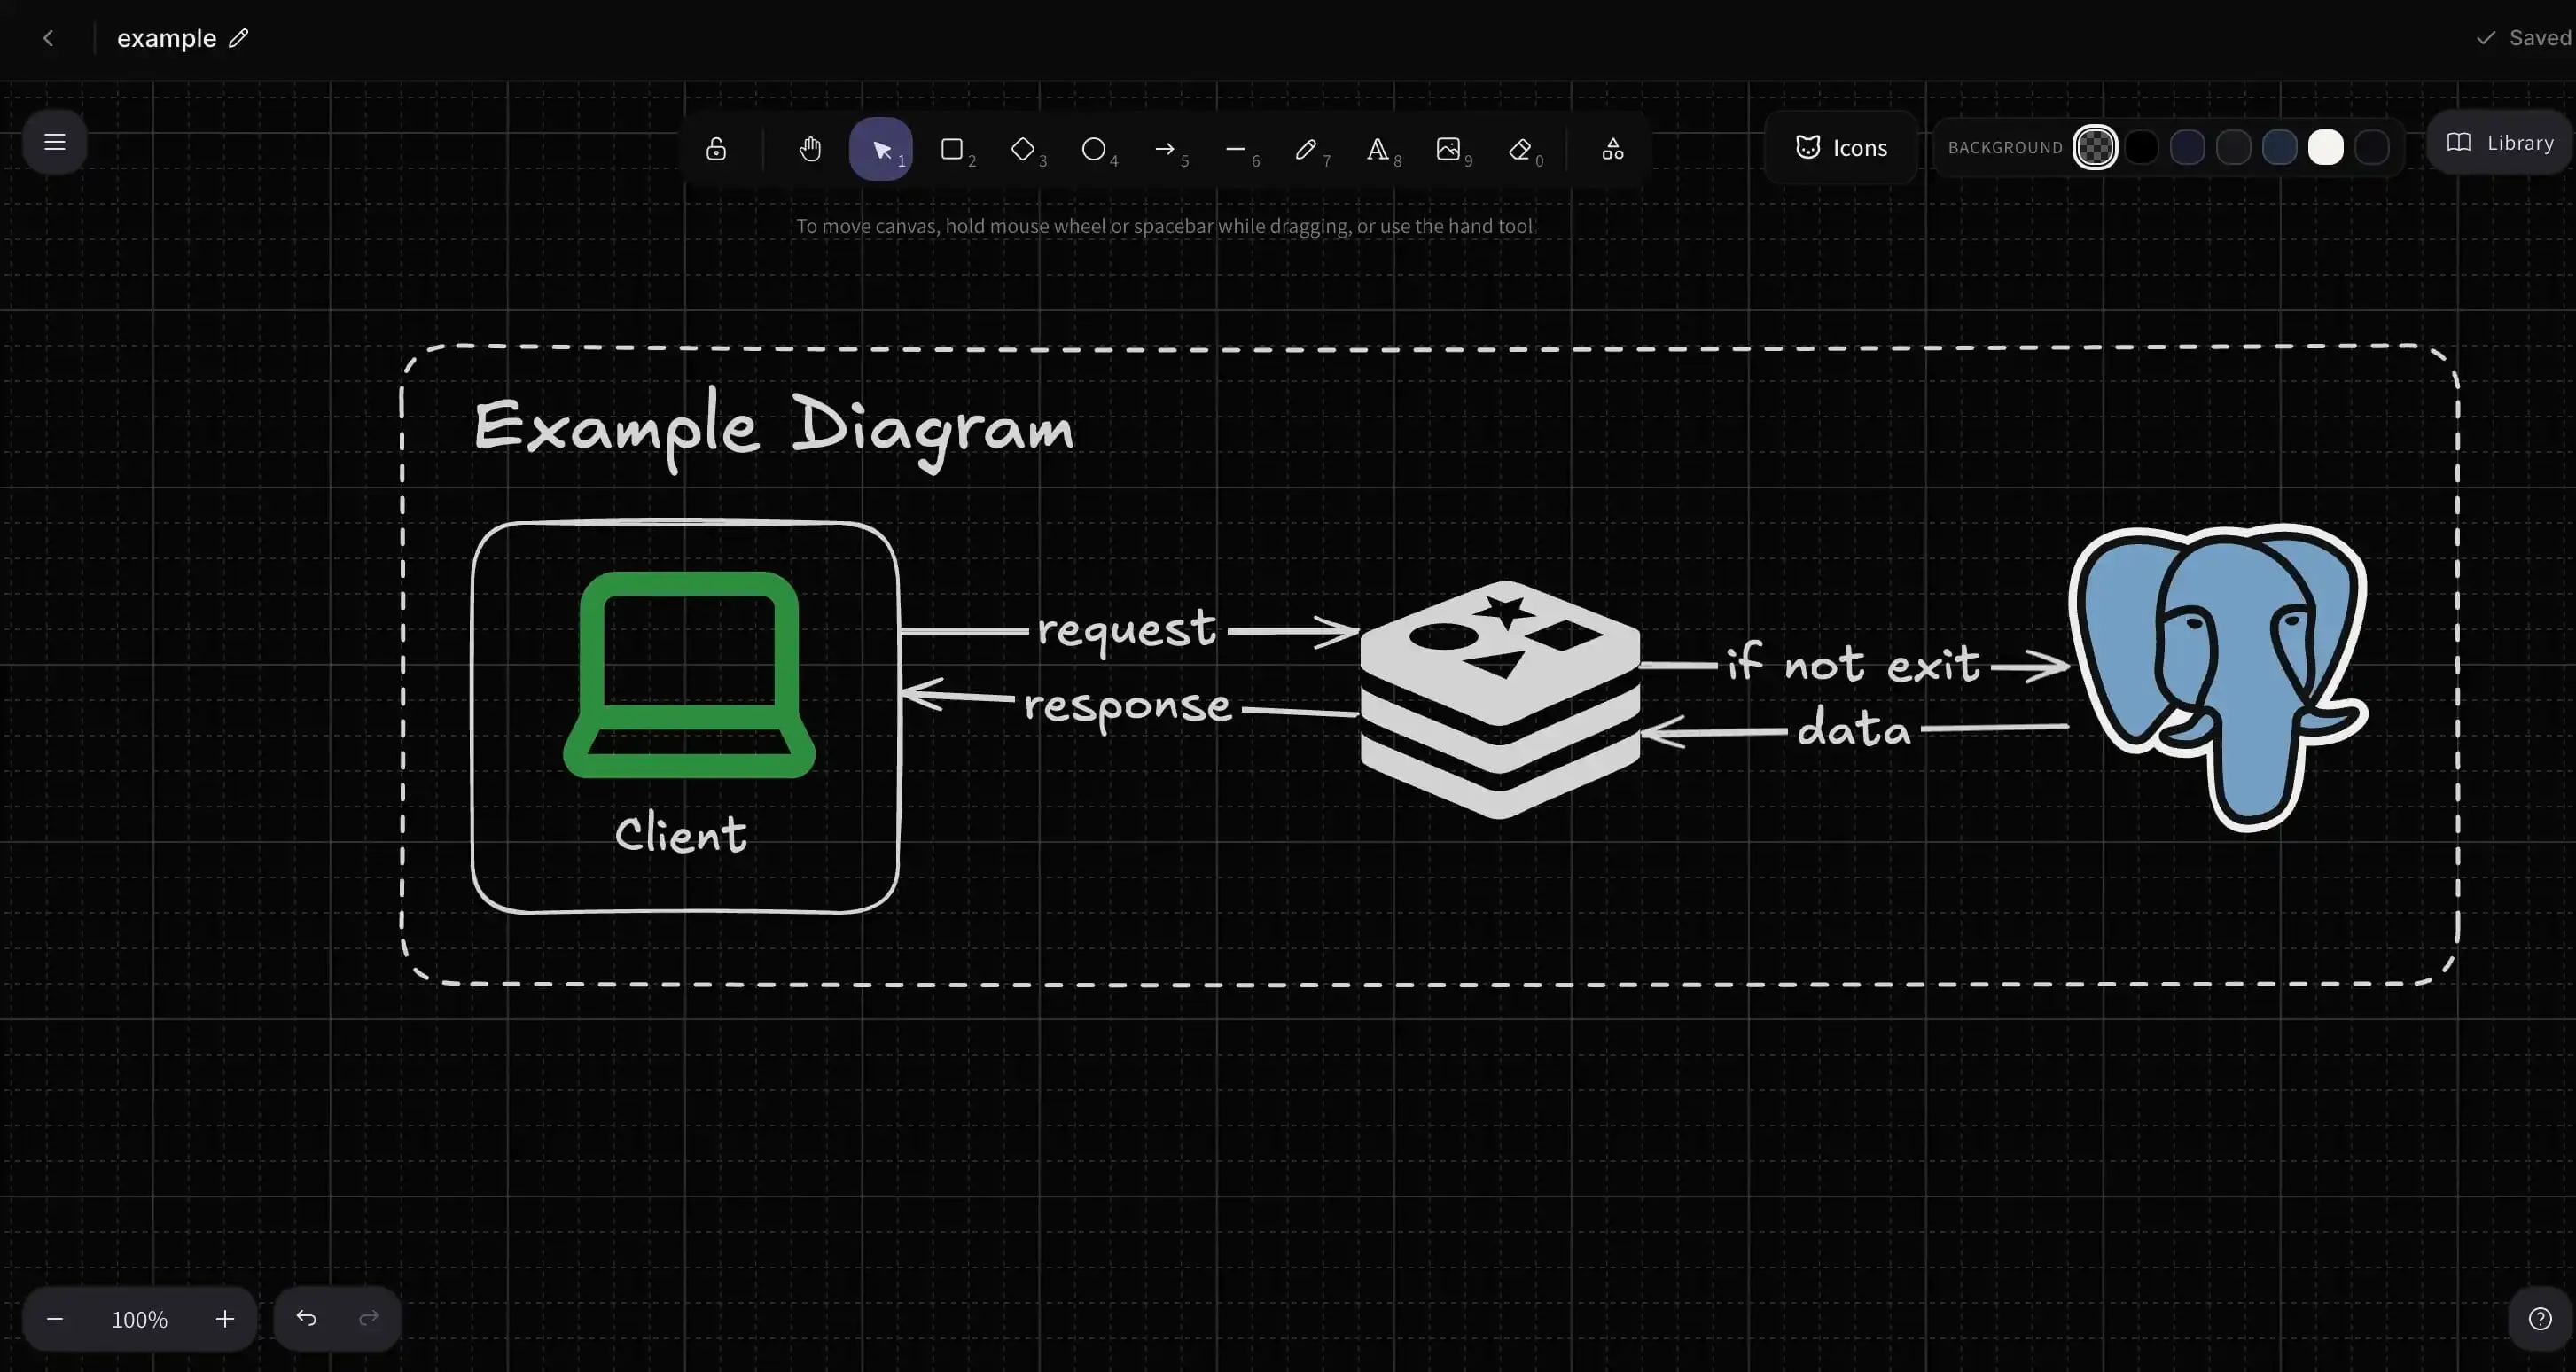This screenshot has height=1372, width=2576.
Task: Choose the dark navy background swatch
Action: click(2187, 148)
